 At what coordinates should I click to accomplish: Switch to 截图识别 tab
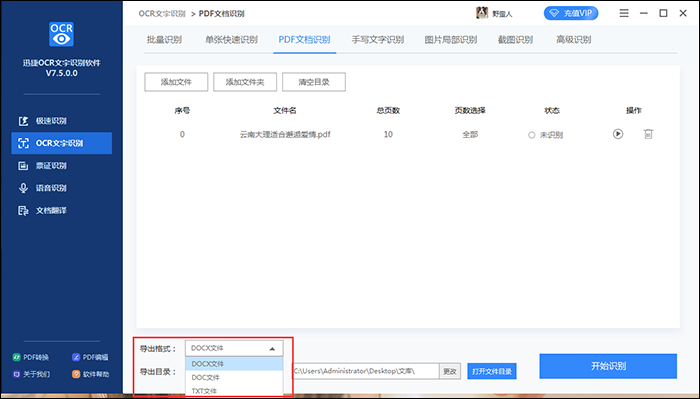515,40
